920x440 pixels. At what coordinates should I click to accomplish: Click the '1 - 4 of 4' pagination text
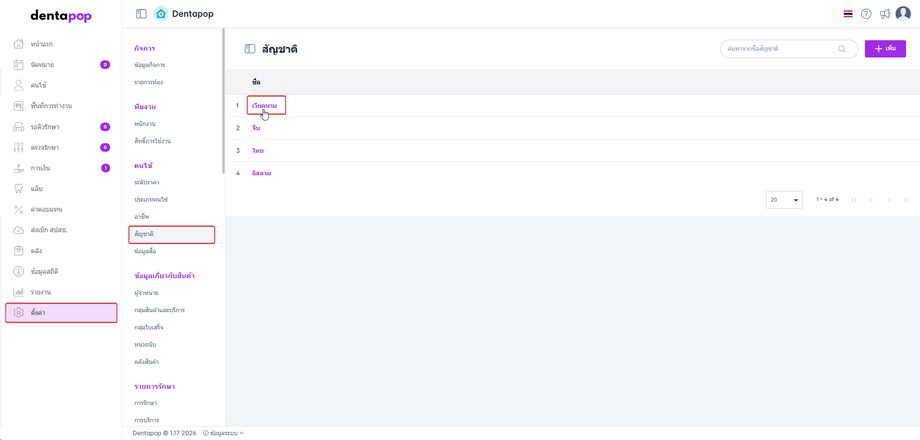[827, 199]
